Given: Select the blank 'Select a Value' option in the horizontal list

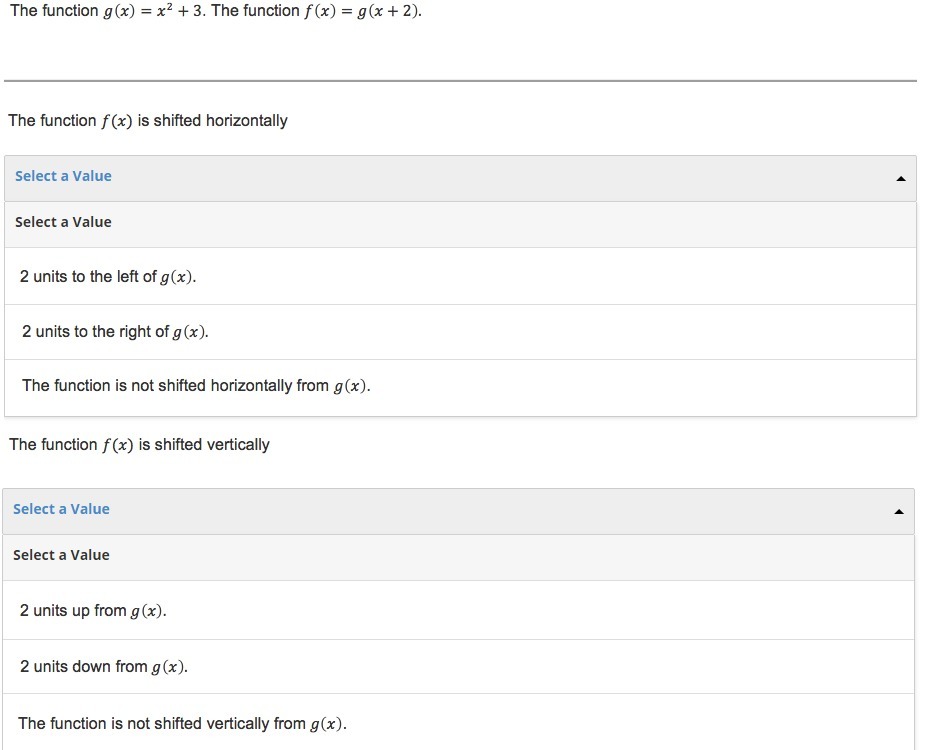Looking at the screenshot, I should [63, 222].
